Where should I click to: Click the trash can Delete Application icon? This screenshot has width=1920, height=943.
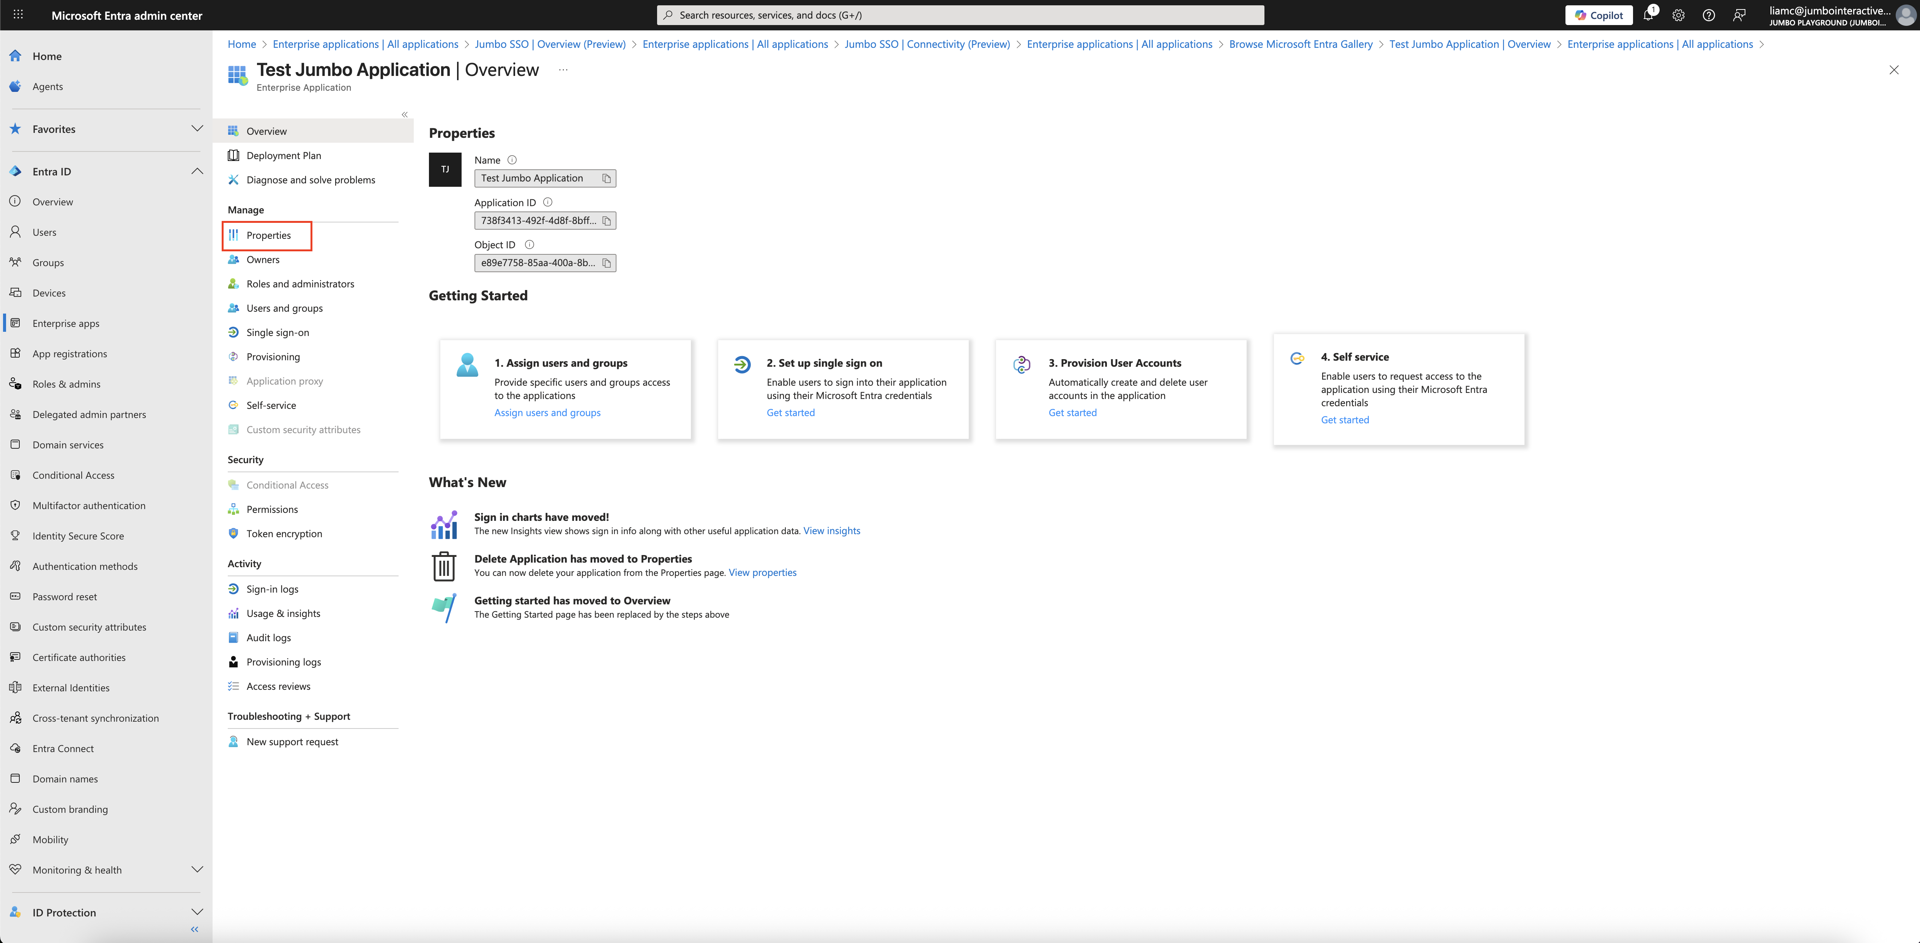click(444, 566)
